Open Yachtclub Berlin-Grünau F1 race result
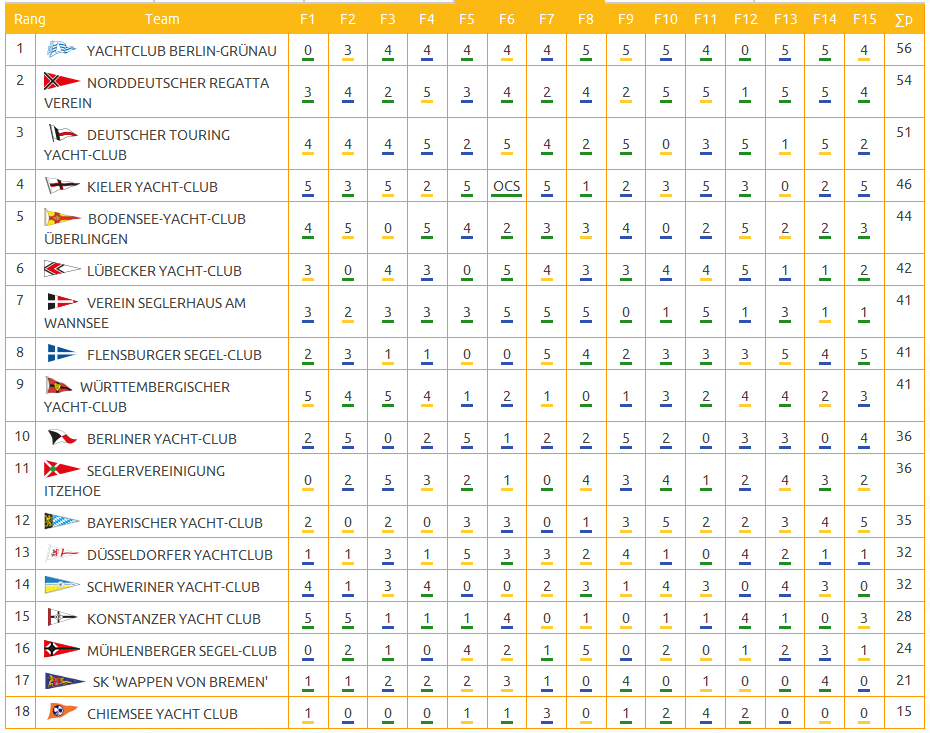The width and height of the screenshot is (930, 733). tap(308, 50)
